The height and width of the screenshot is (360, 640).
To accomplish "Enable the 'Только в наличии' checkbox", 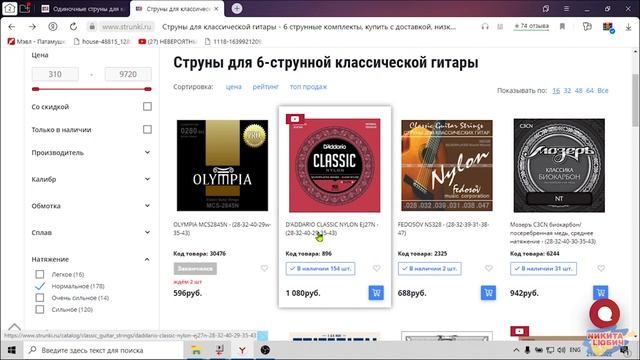I will [147, 129].
